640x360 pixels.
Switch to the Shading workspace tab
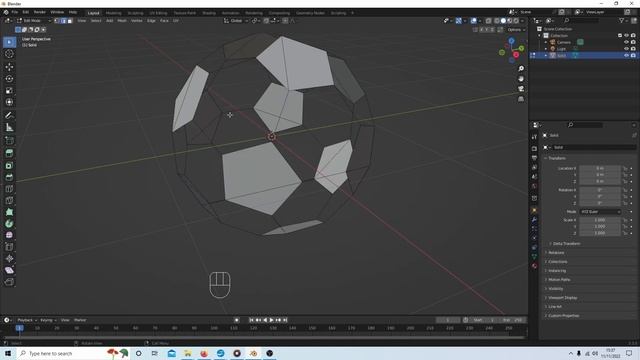(x=209, y=13)
